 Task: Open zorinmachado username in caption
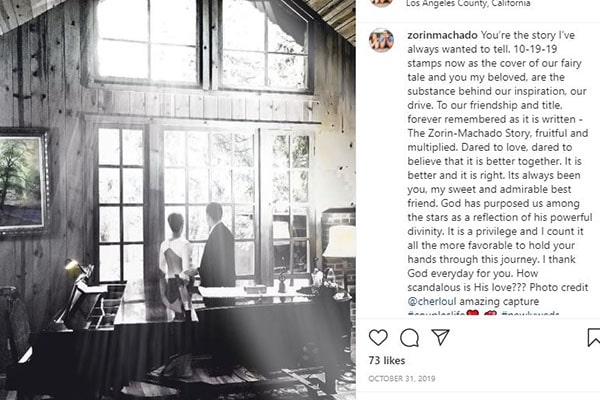click(x=442, y=35)
